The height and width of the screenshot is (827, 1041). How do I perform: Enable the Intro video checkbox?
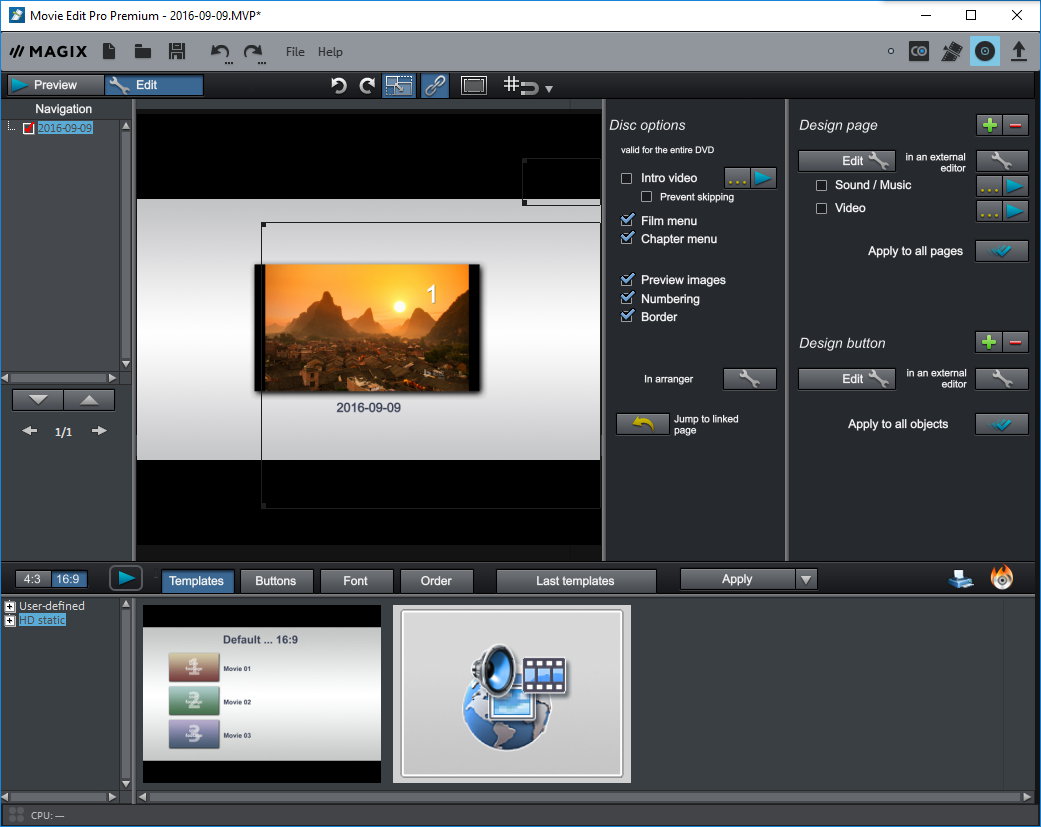tap(627, 178)
